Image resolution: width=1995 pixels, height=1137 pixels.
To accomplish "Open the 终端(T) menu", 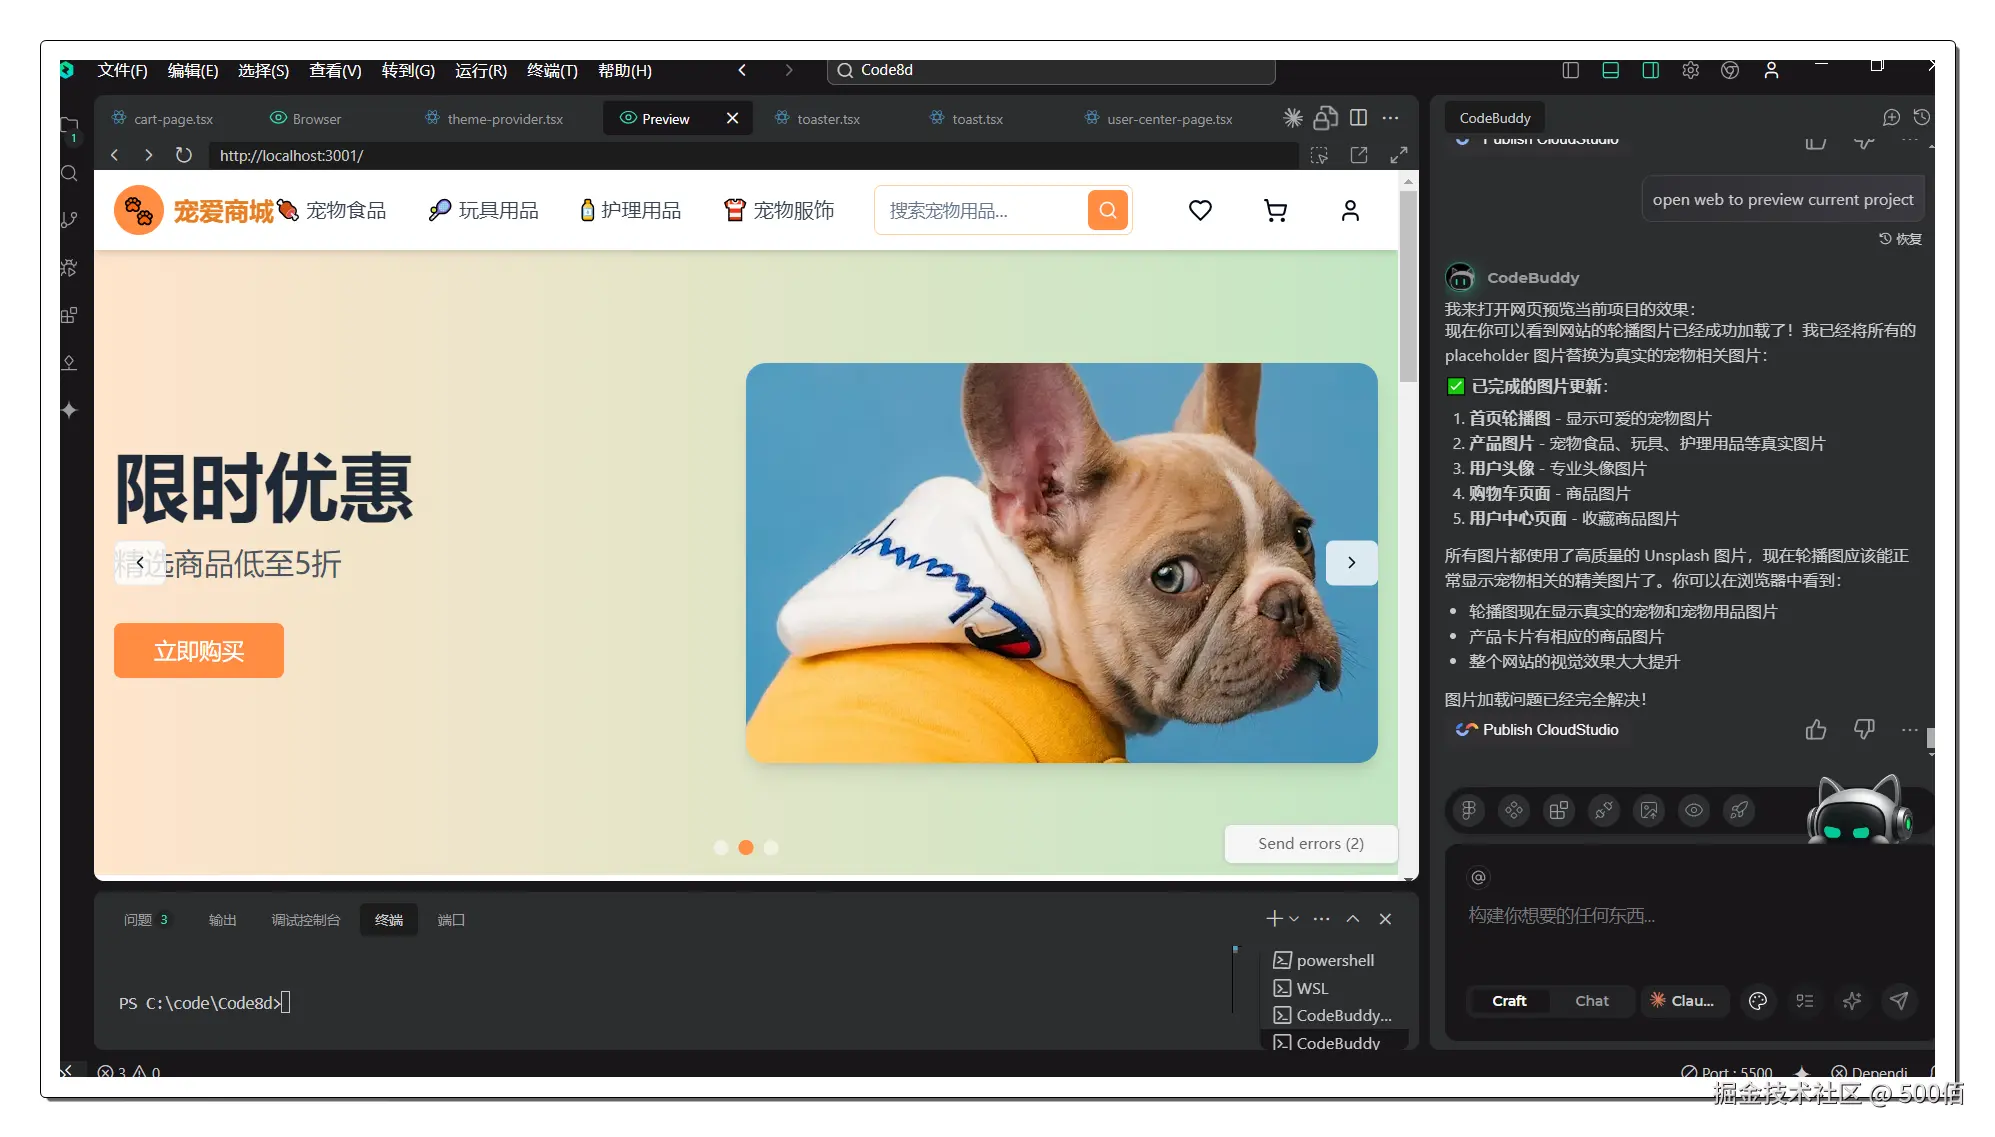I will pos(552,70).
